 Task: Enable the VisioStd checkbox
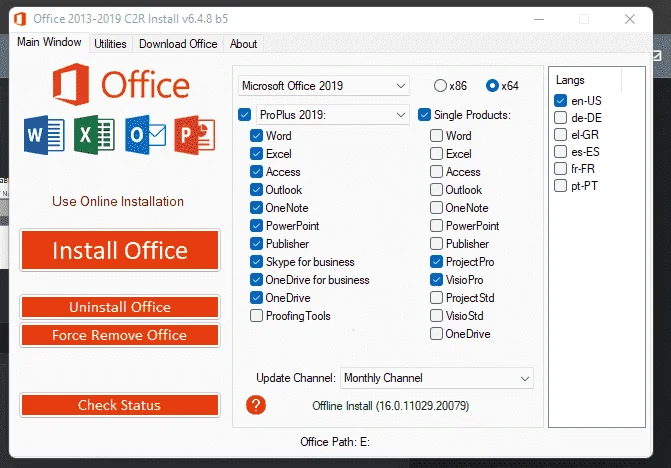(436, 316)
